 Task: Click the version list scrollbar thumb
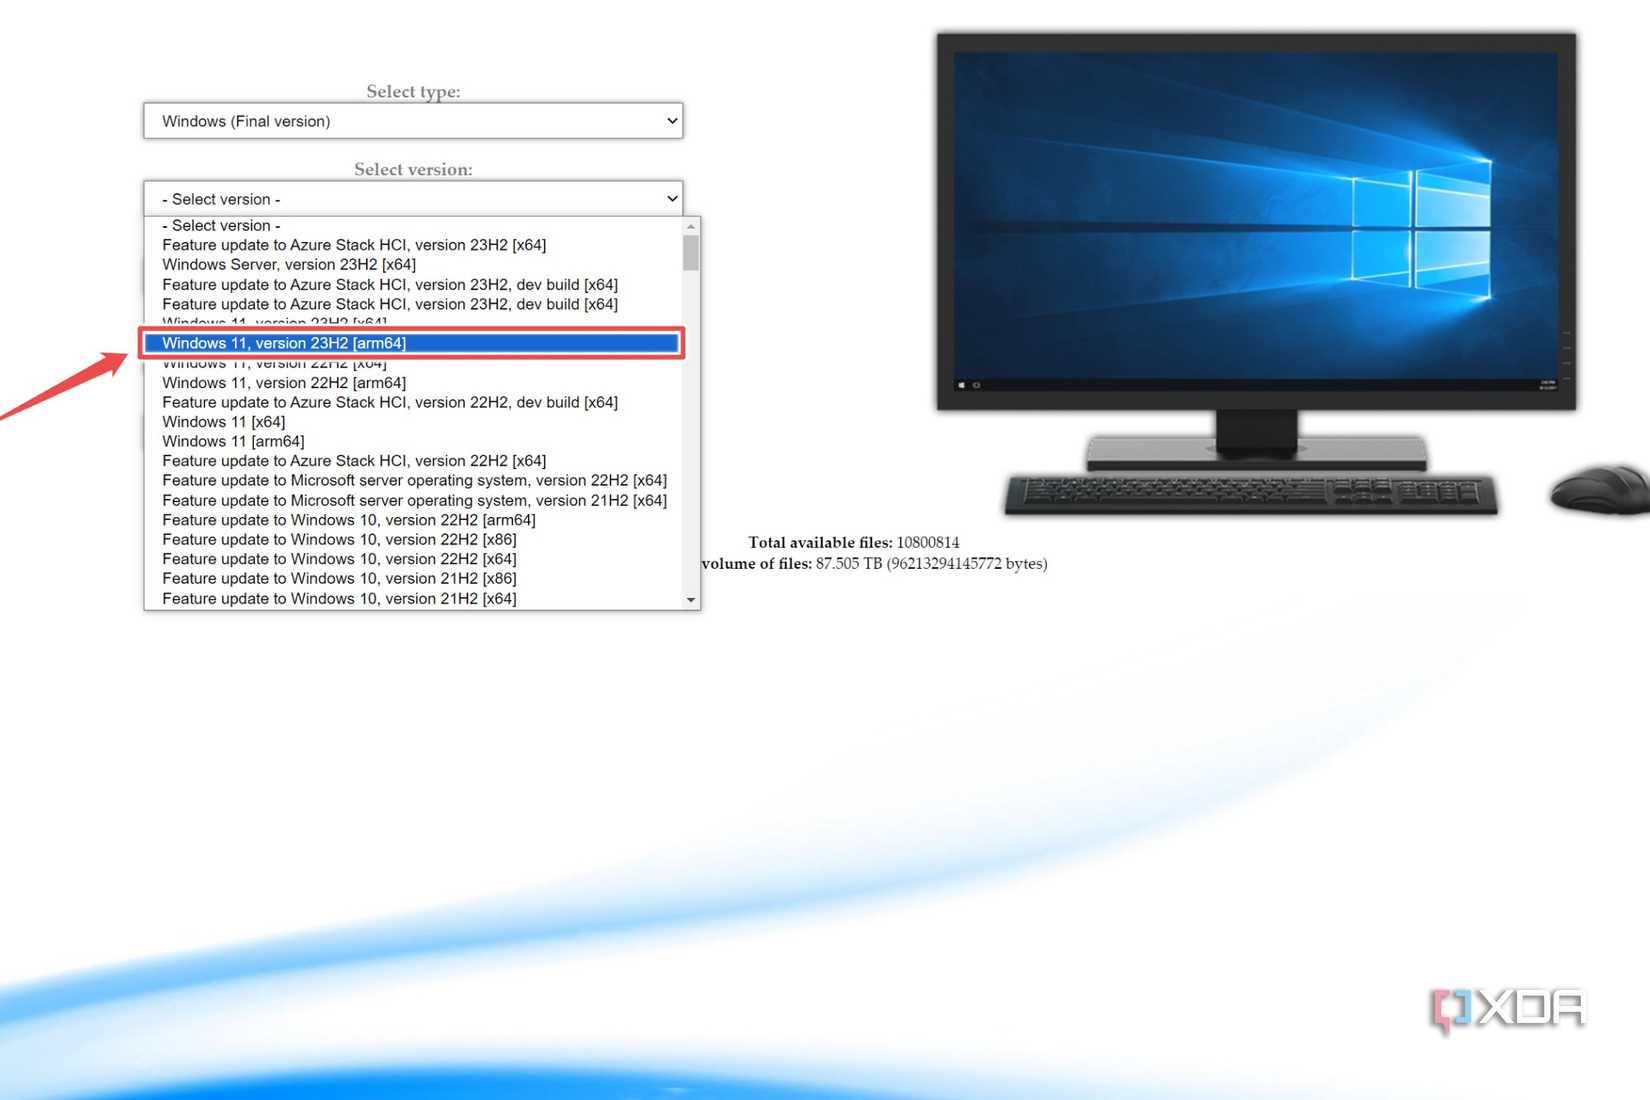[691, 253]
